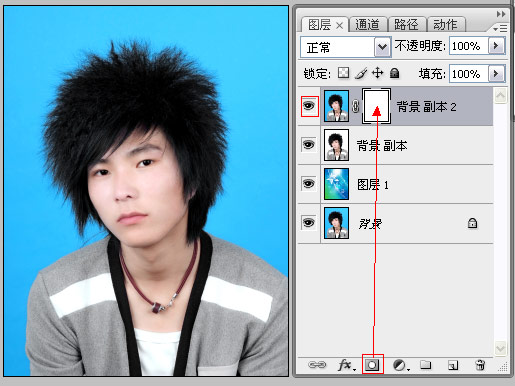Click the 填充 label
515x386 pixels.
click(x=432, y=73)
